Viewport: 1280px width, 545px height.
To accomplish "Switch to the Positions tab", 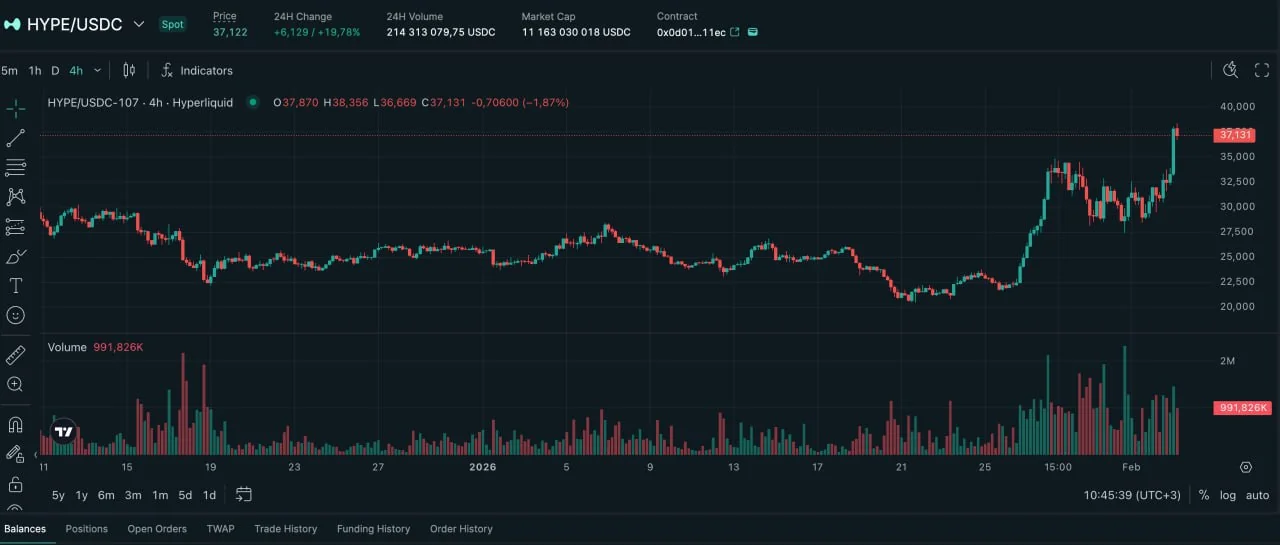I will click(x=86, y=529).
